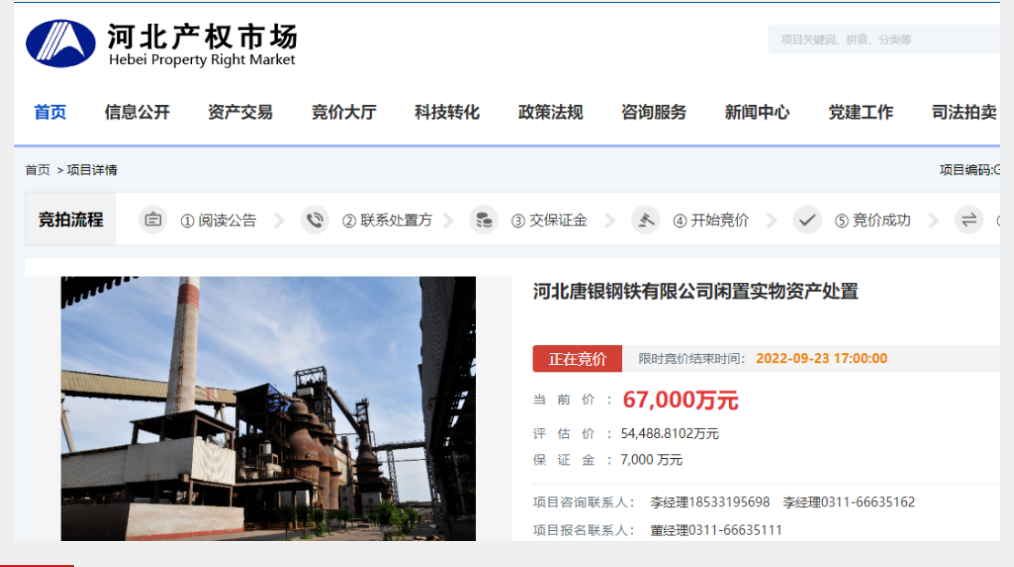Click step label ① 阅读公告
The height and width of the screenshot is (567, 1014).
pos(218,220)
